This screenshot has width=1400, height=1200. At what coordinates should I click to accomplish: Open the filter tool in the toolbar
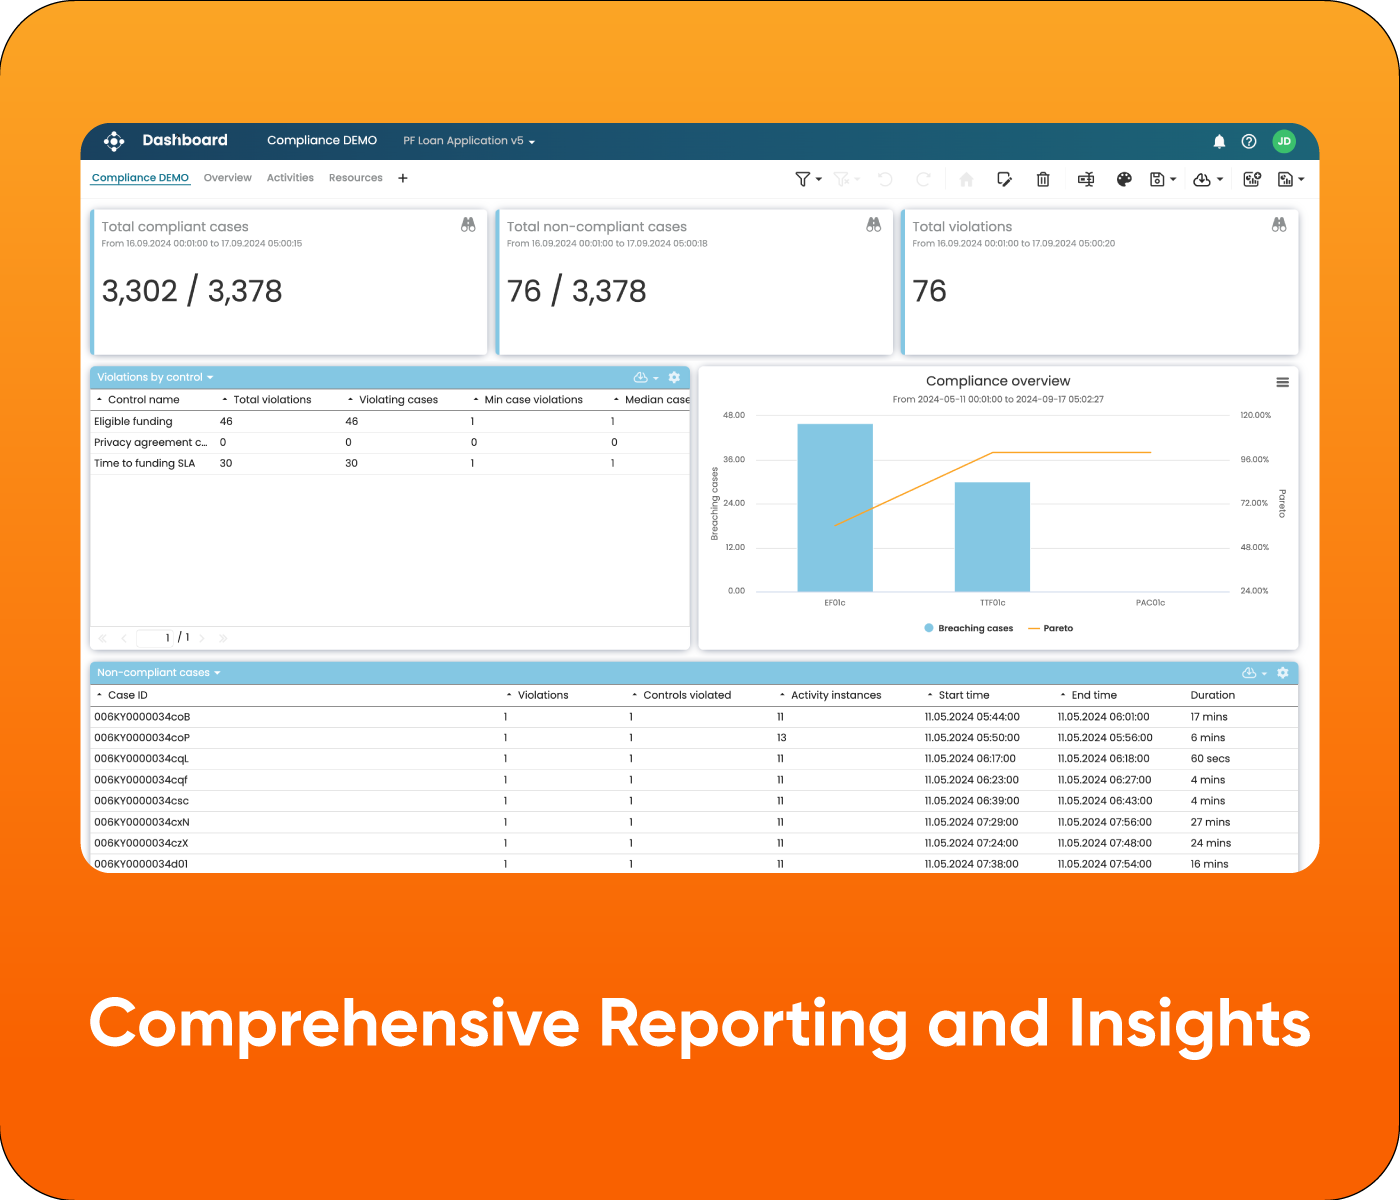point(803,179)
